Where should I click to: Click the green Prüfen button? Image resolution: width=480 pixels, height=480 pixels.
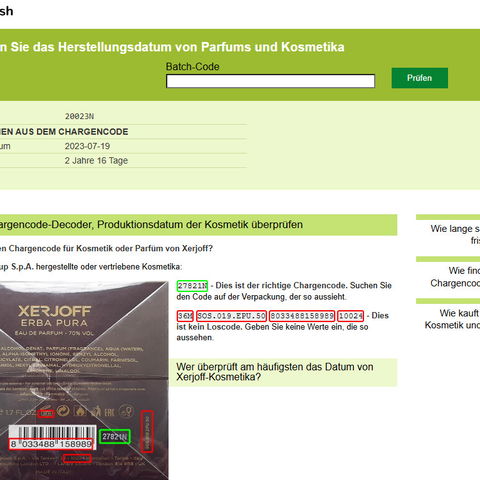coord(420,78)
